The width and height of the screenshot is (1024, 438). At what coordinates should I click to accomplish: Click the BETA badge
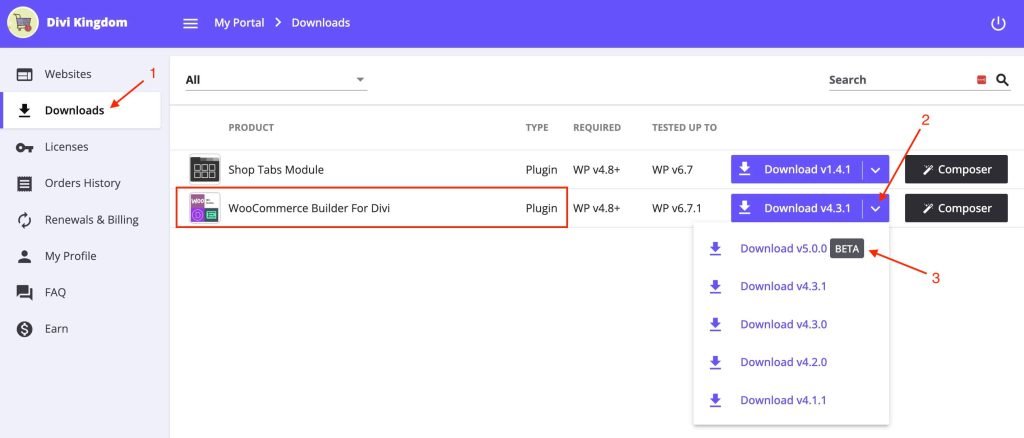click(847, 249)
